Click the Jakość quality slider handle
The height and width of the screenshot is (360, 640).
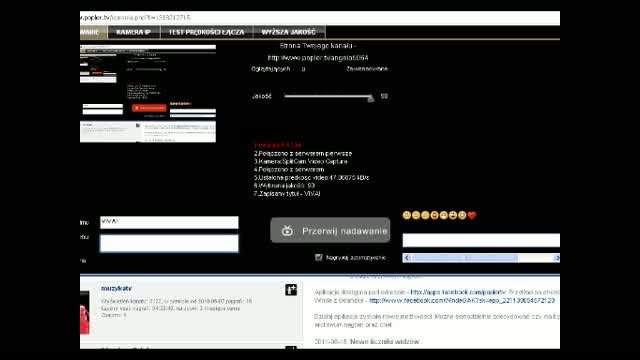click(x=370, y=98)
